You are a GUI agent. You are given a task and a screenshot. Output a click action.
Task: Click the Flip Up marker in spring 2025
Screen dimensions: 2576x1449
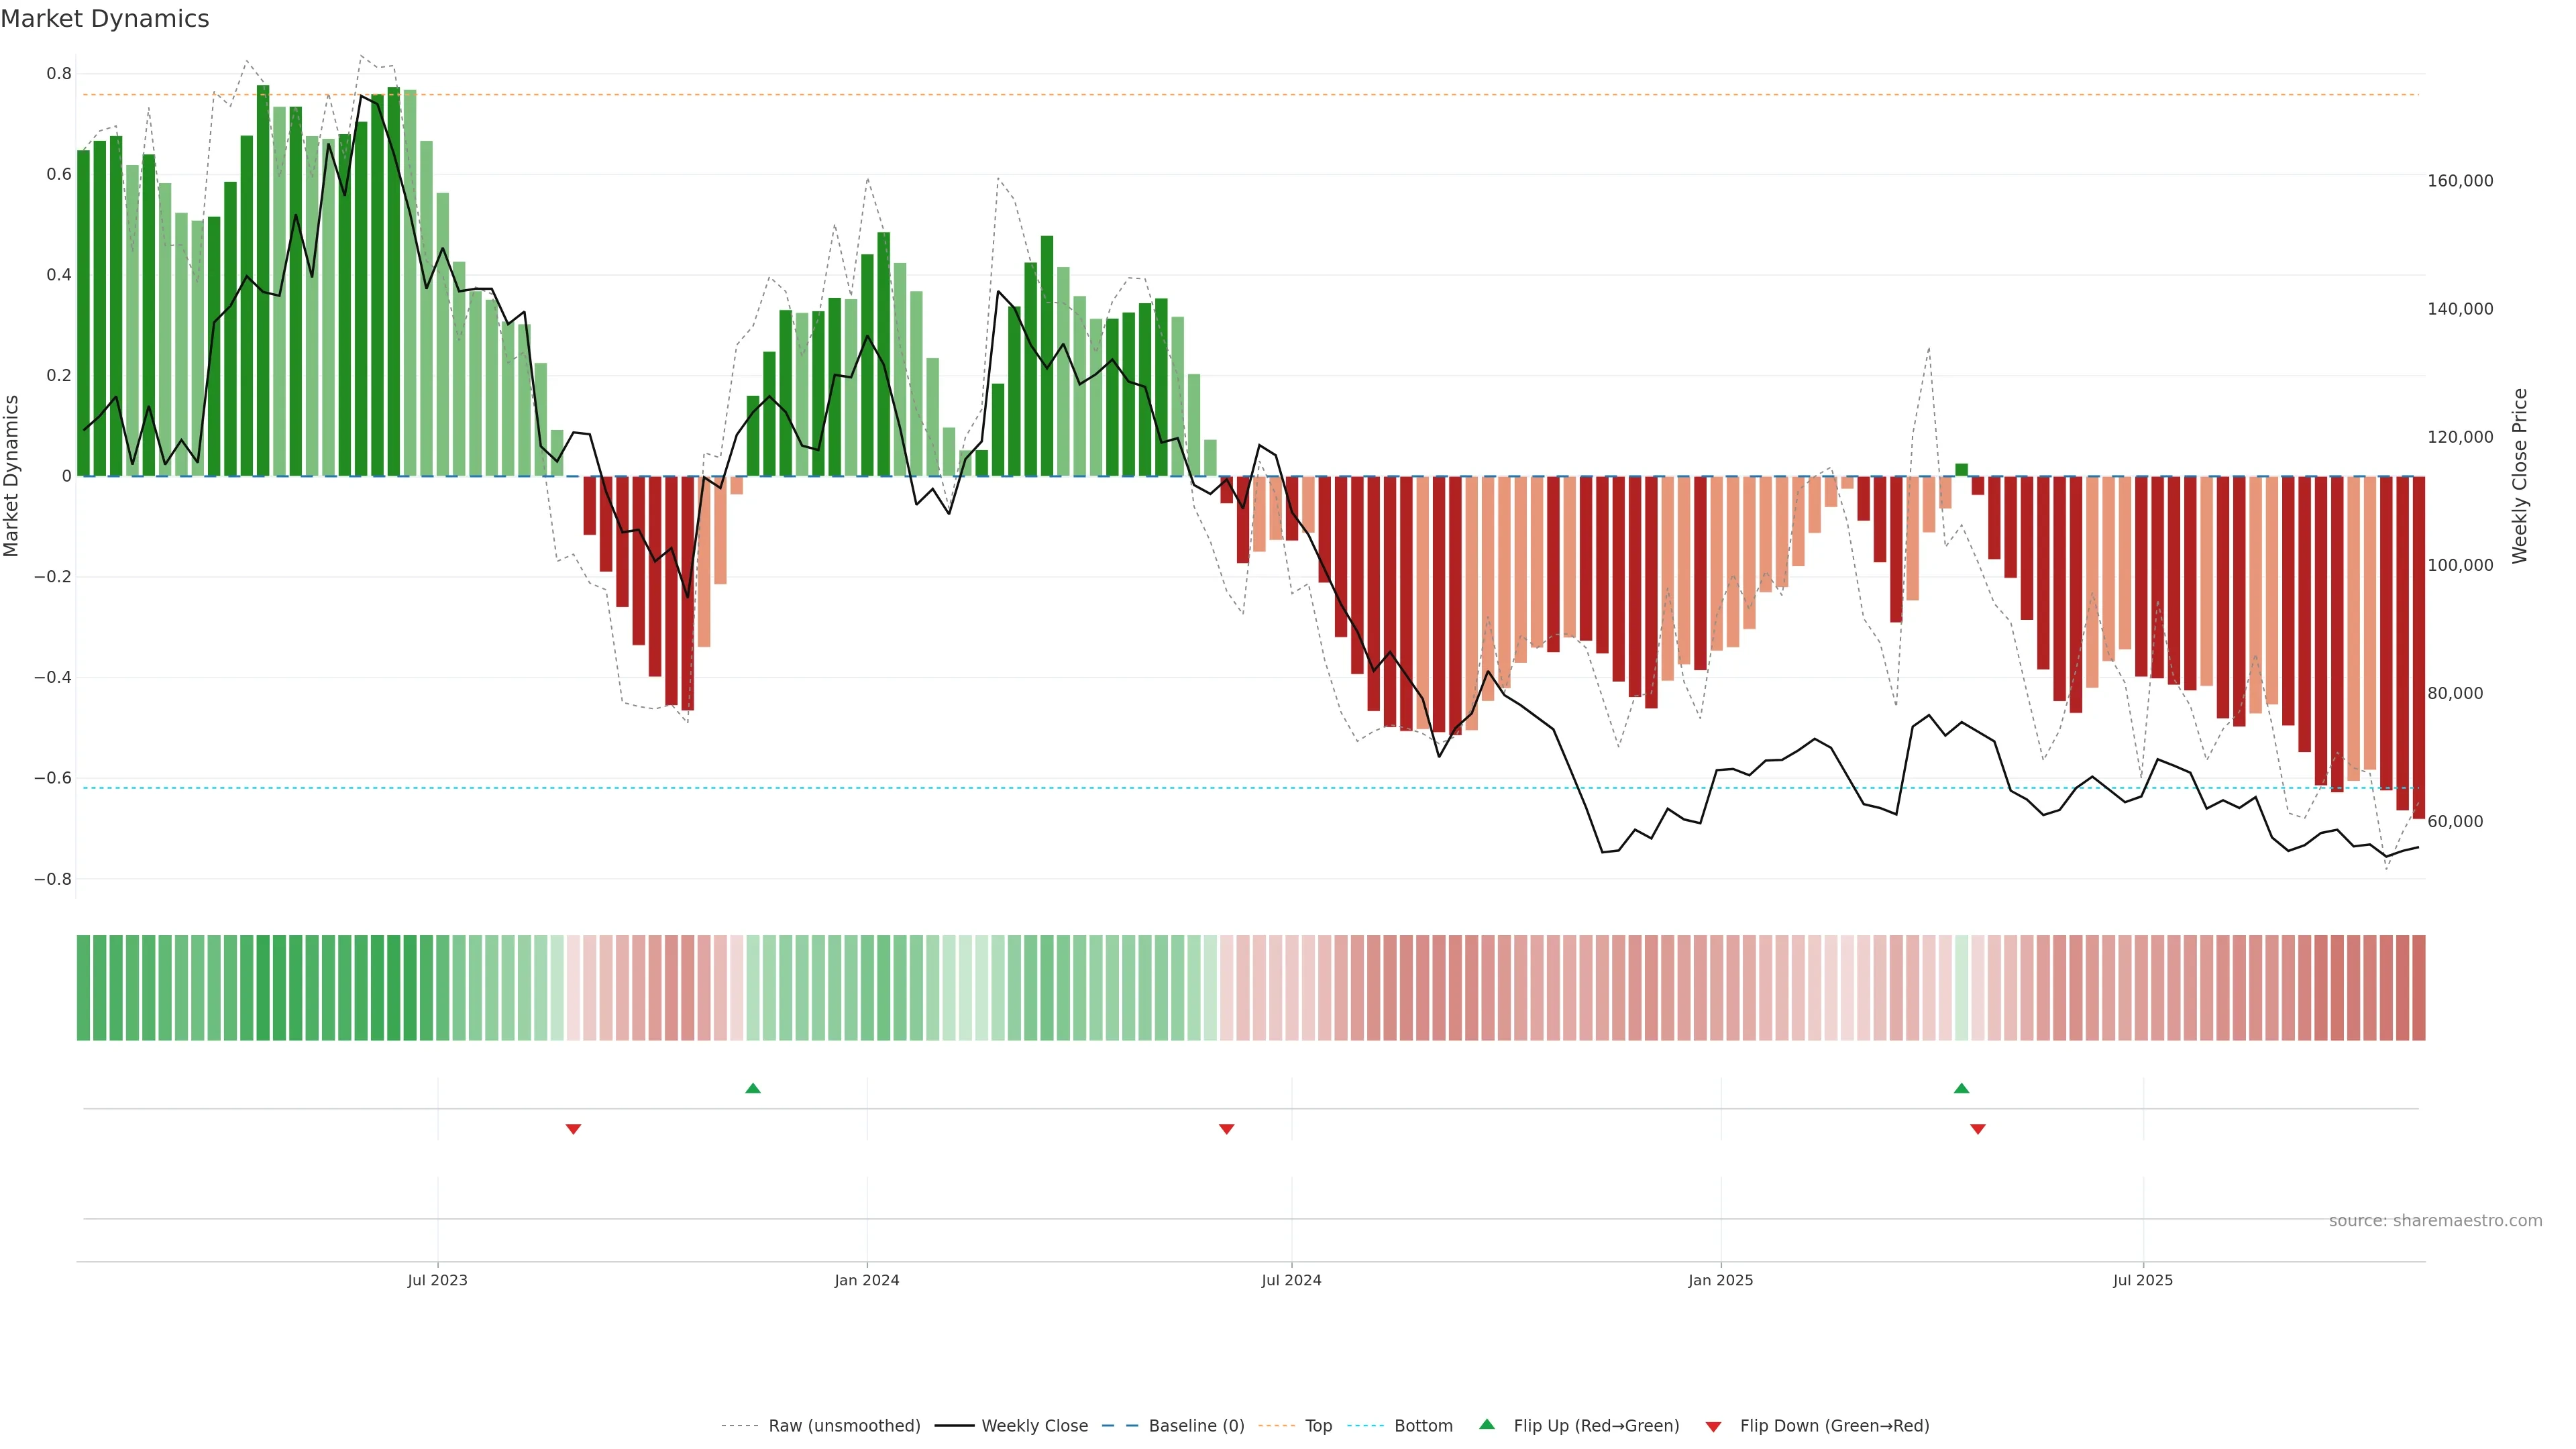1961,1088
